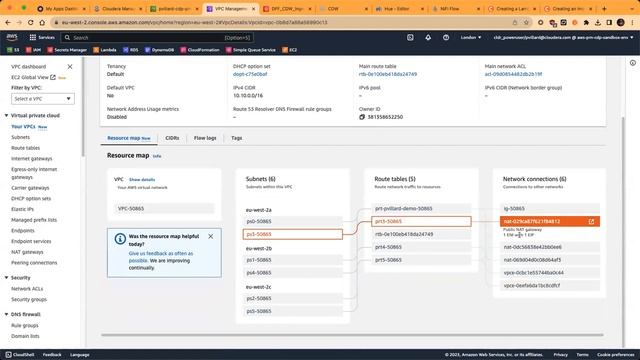
Task: Switch to the CIDRs tab
Action: pos(172,138)
